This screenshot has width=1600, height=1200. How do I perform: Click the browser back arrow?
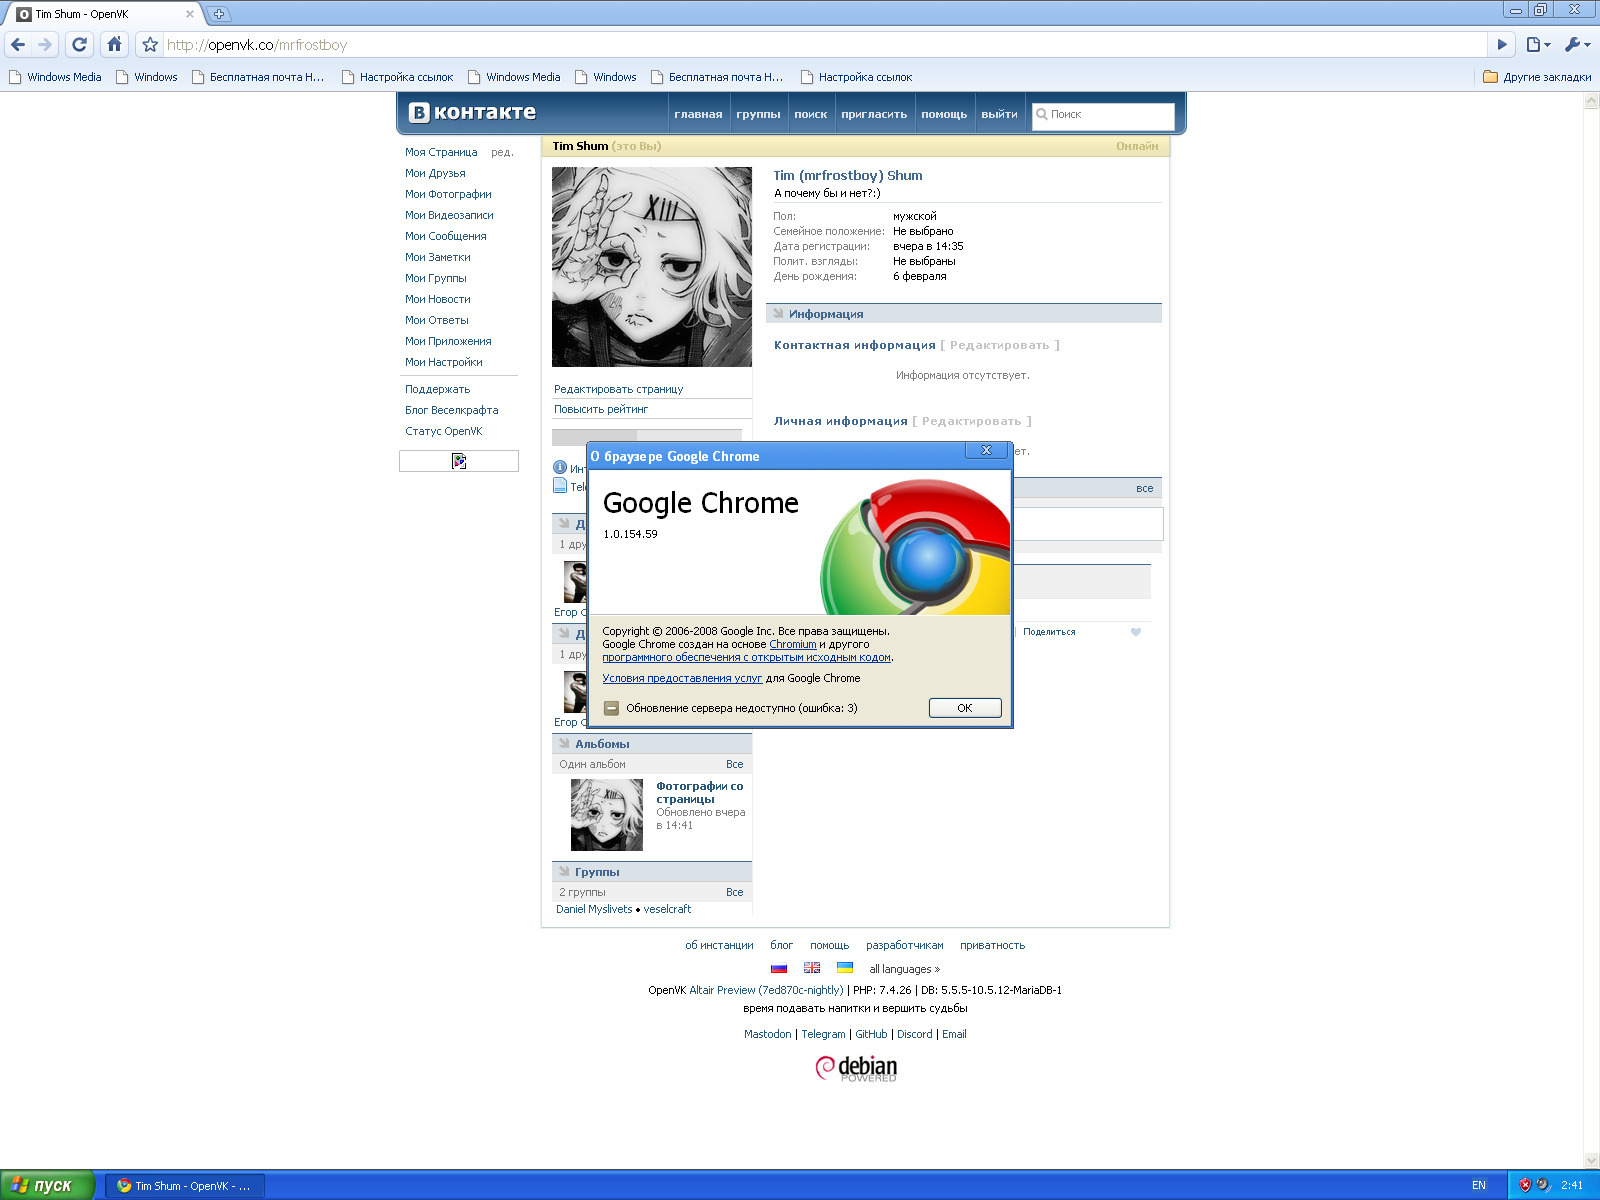(18, 44)
